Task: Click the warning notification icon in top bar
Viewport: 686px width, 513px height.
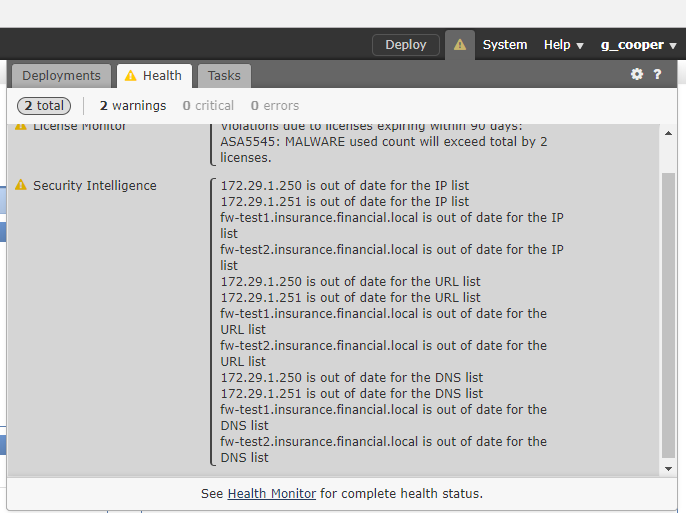Action: [459, 45]
